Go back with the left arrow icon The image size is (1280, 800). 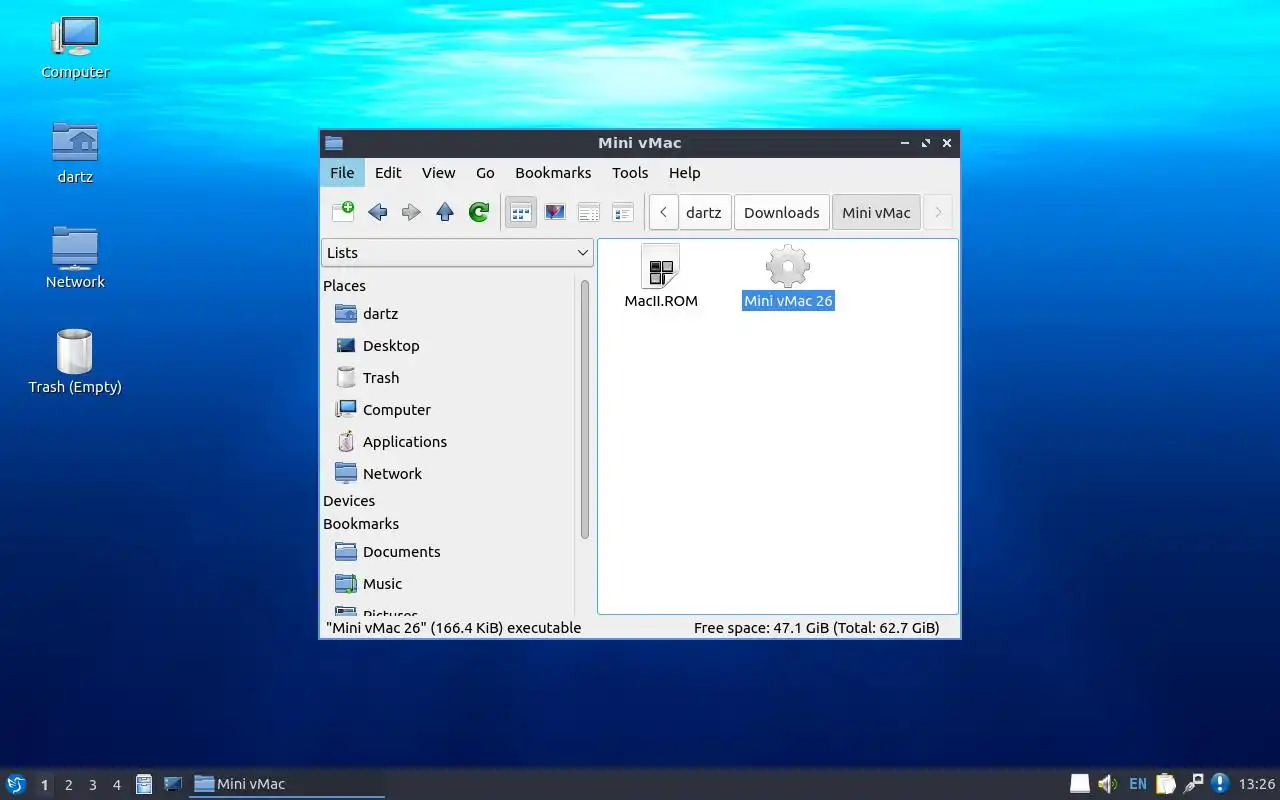(377, 212)
